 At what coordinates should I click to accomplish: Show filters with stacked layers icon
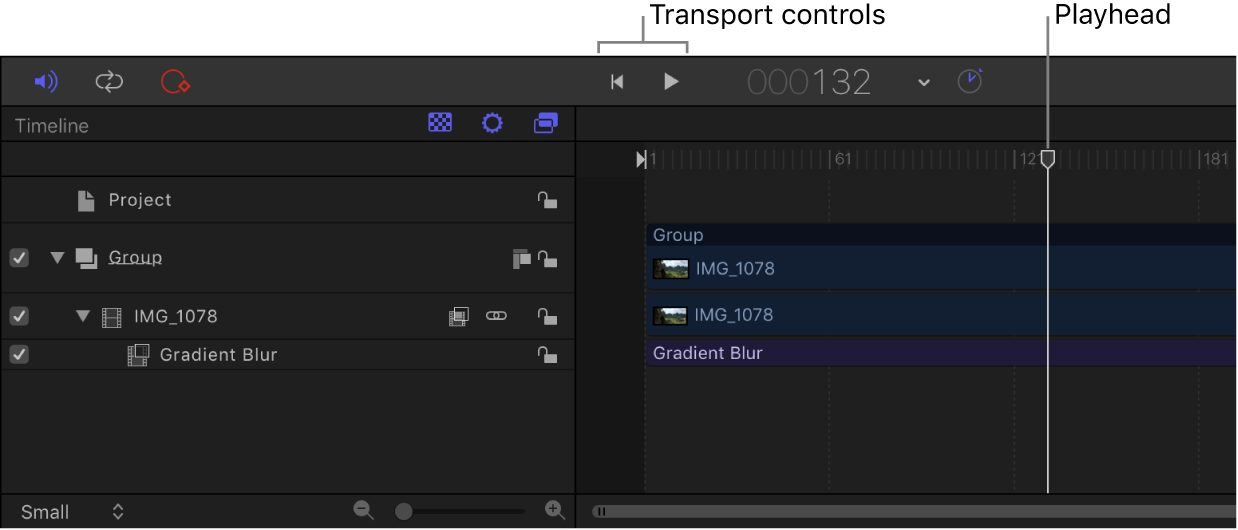545,123
